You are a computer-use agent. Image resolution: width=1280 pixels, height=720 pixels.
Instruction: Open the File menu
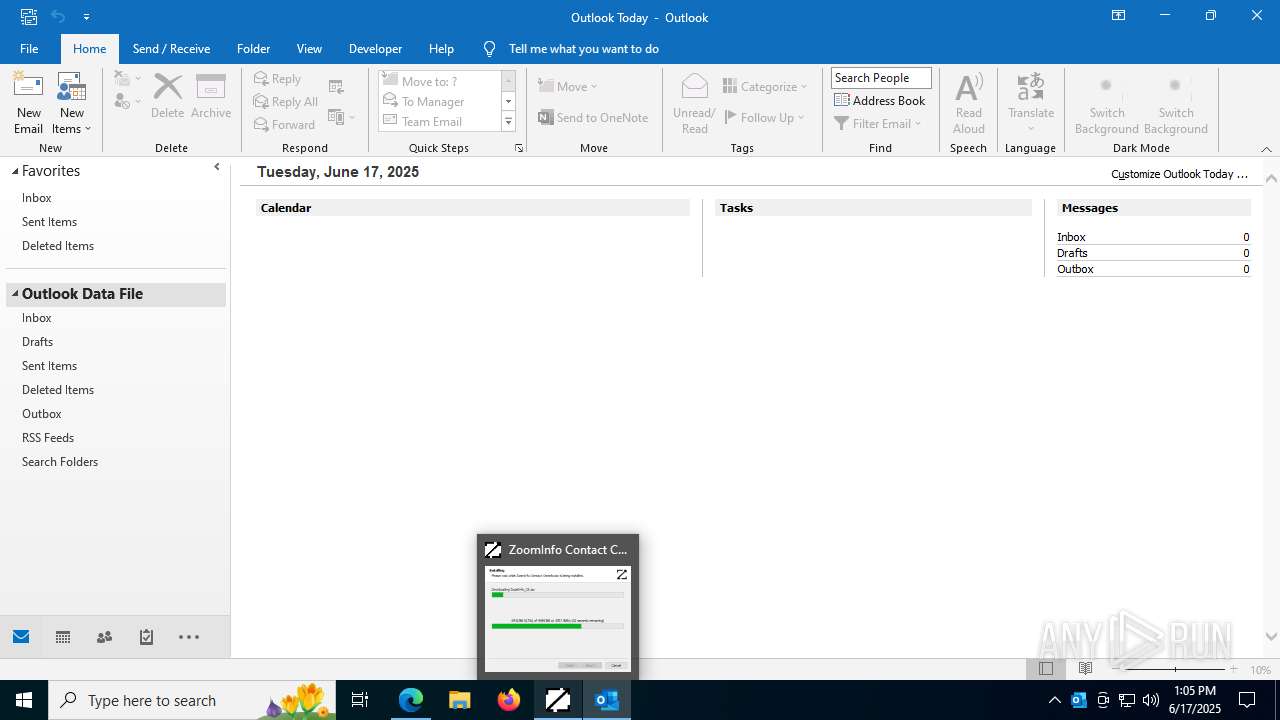(x=29, y=48)
